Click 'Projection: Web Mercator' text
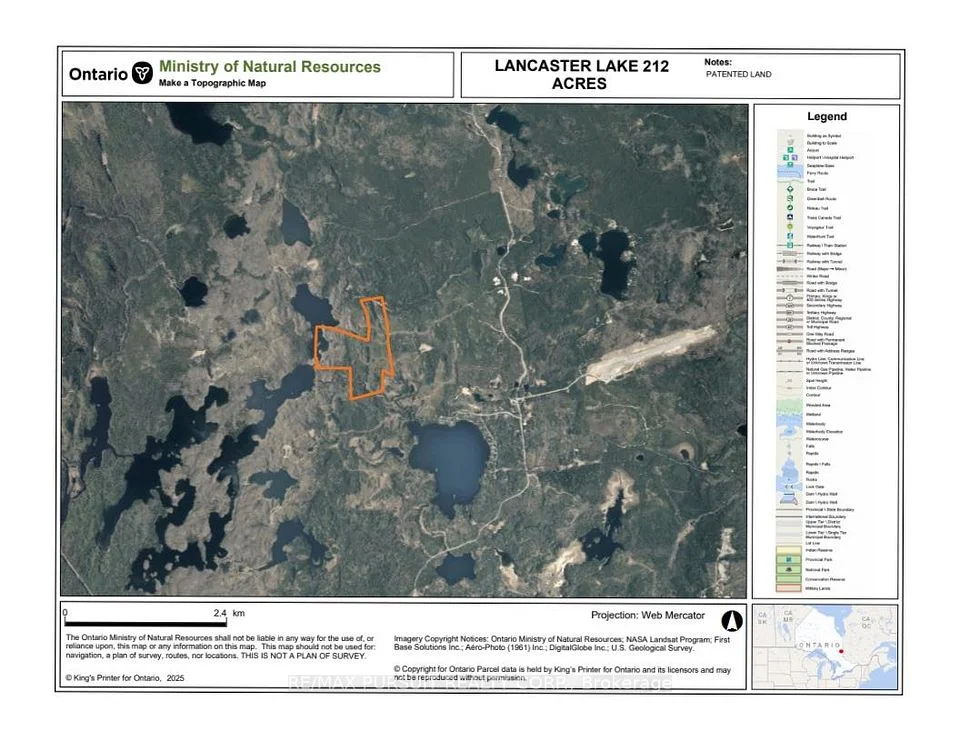This screenshot has height=742, width=960. pyautogui.click(x=648, y=615)
